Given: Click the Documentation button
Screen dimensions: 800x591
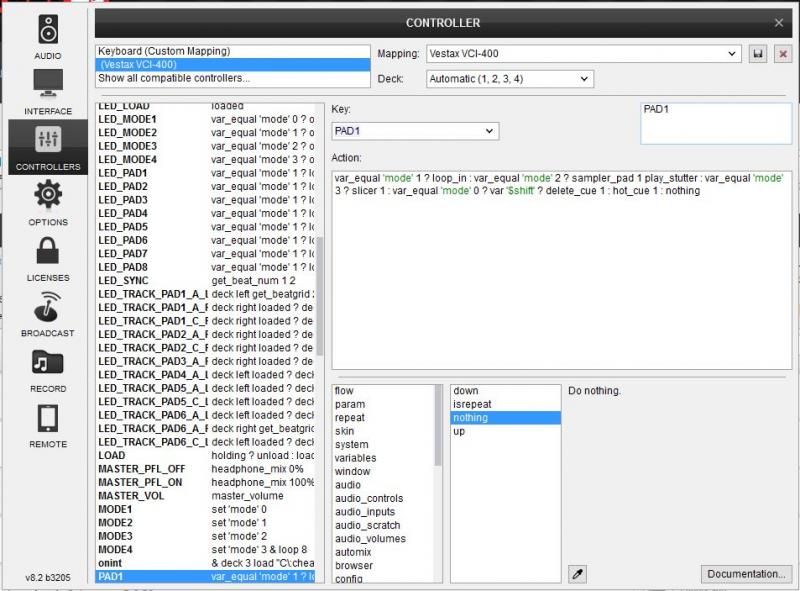Looking at the screenshot, I should tap(746, 574).
